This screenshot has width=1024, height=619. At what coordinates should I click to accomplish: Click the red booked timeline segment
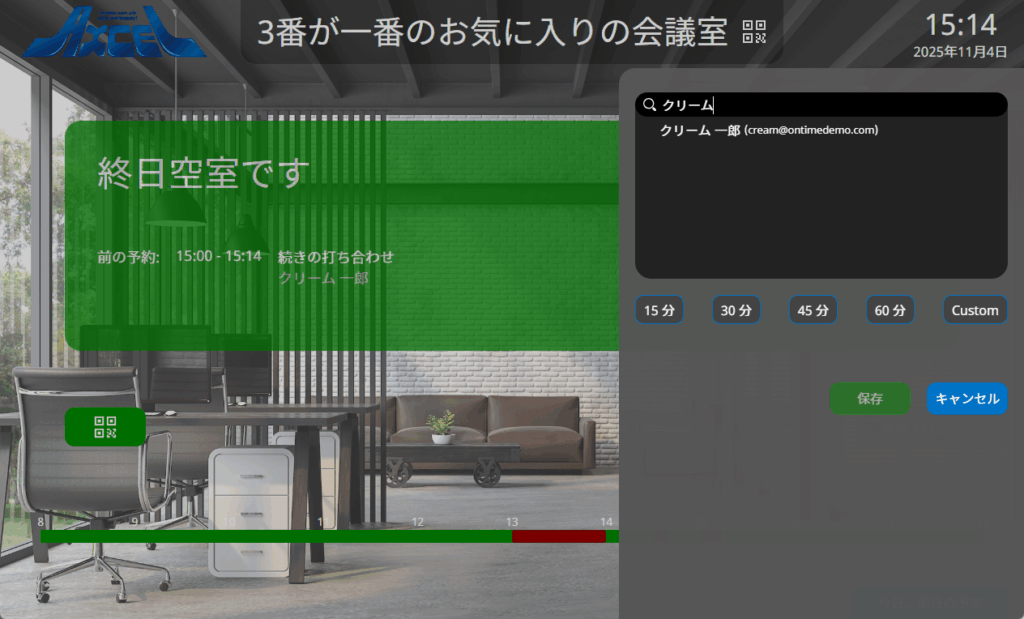click(x=558, y=537)
